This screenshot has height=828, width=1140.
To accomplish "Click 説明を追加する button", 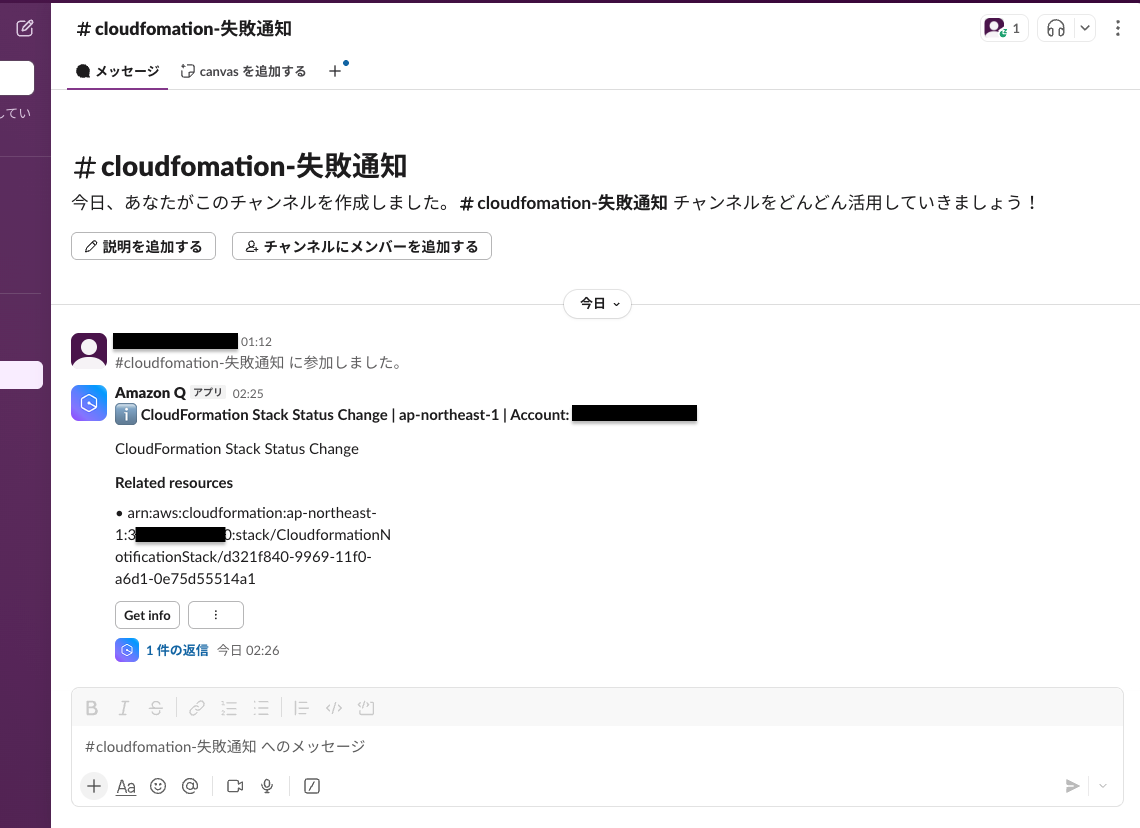I will [143, 246].
